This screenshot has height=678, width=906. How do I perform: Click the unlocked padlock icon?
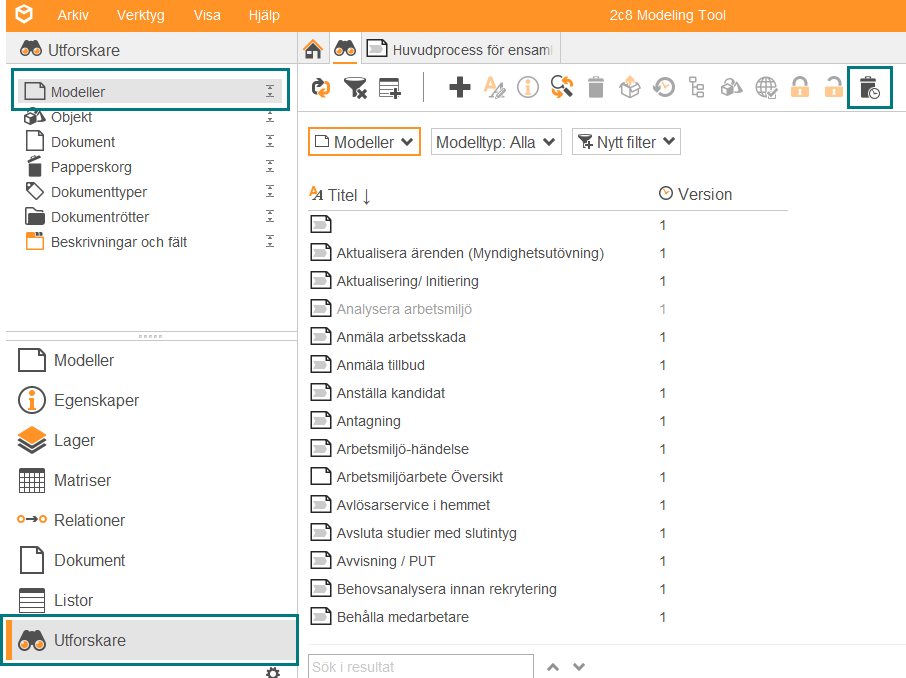coord(833,87)
